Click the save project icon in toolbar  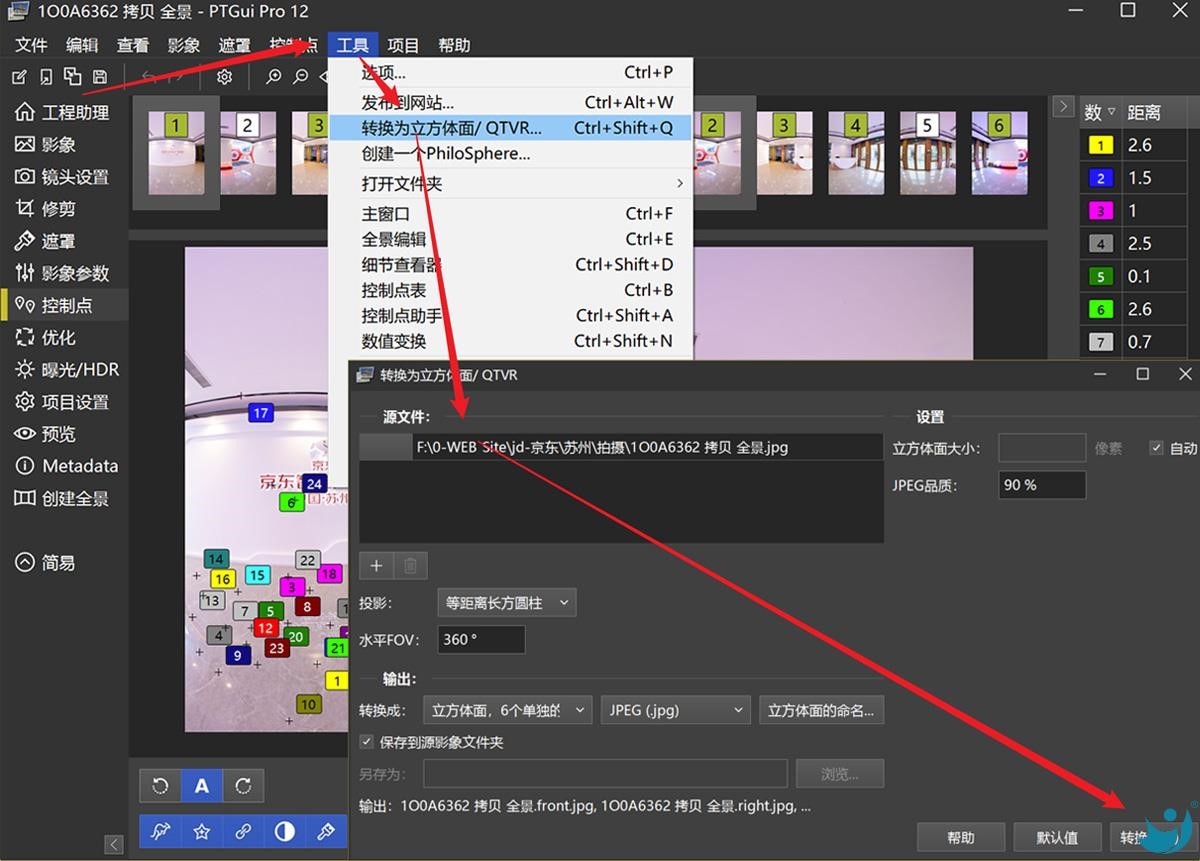click(x=99, y=77)
